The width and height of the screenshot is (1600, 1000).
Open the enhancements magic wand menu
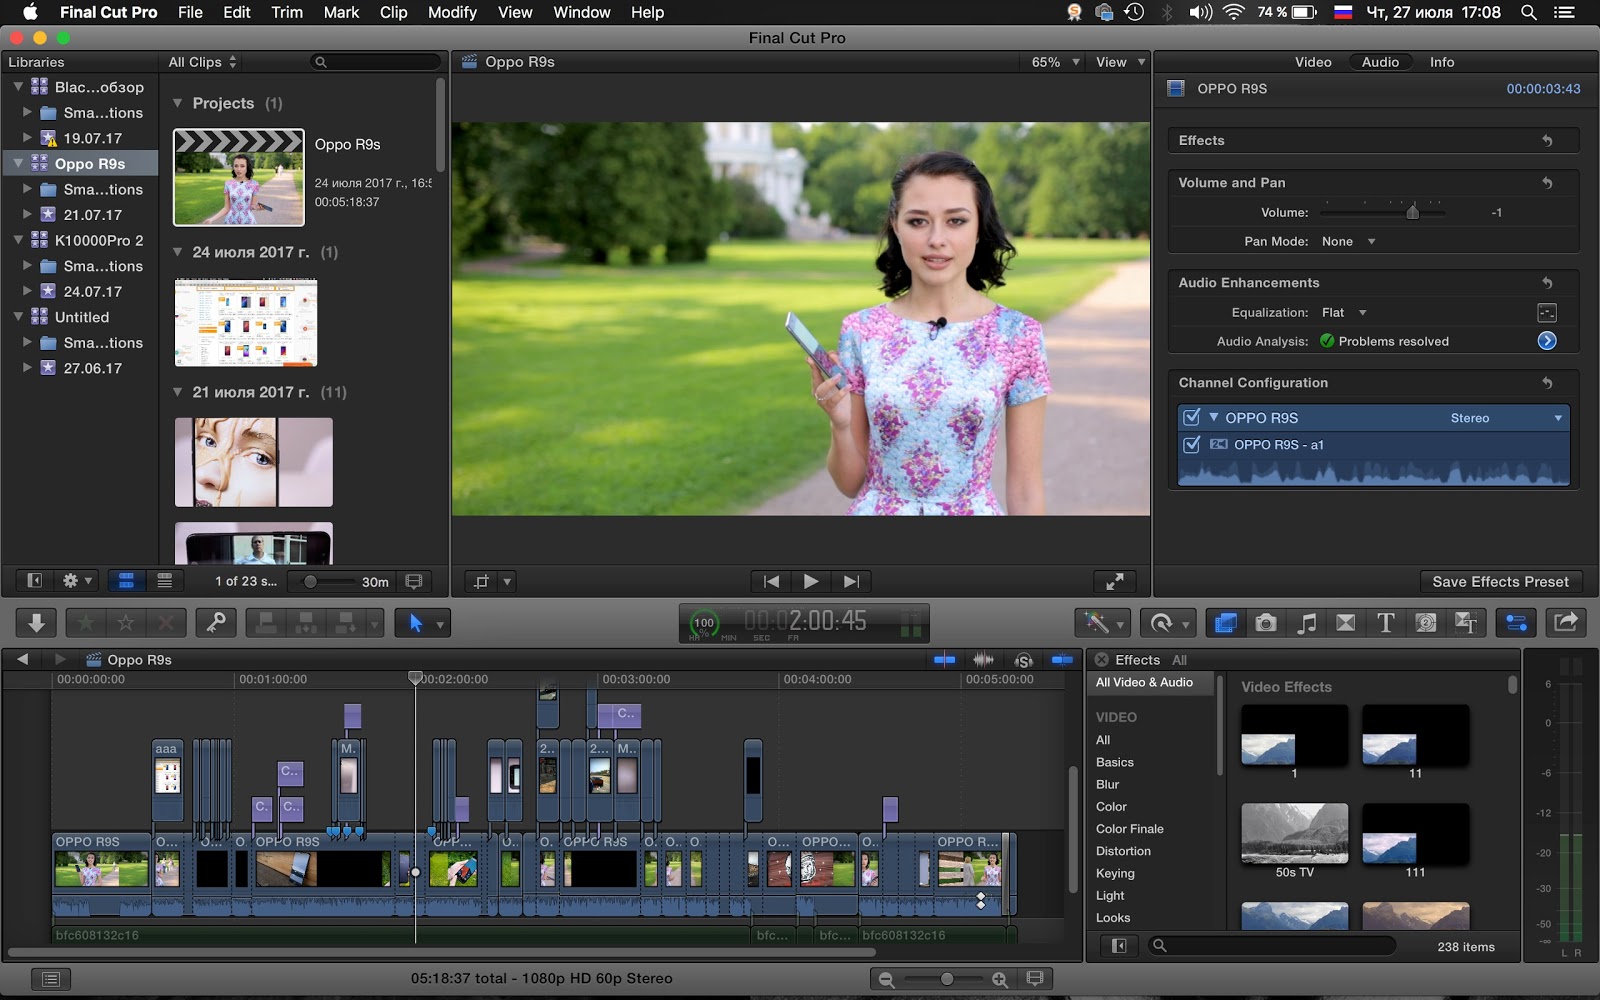tap(1102, 623)
